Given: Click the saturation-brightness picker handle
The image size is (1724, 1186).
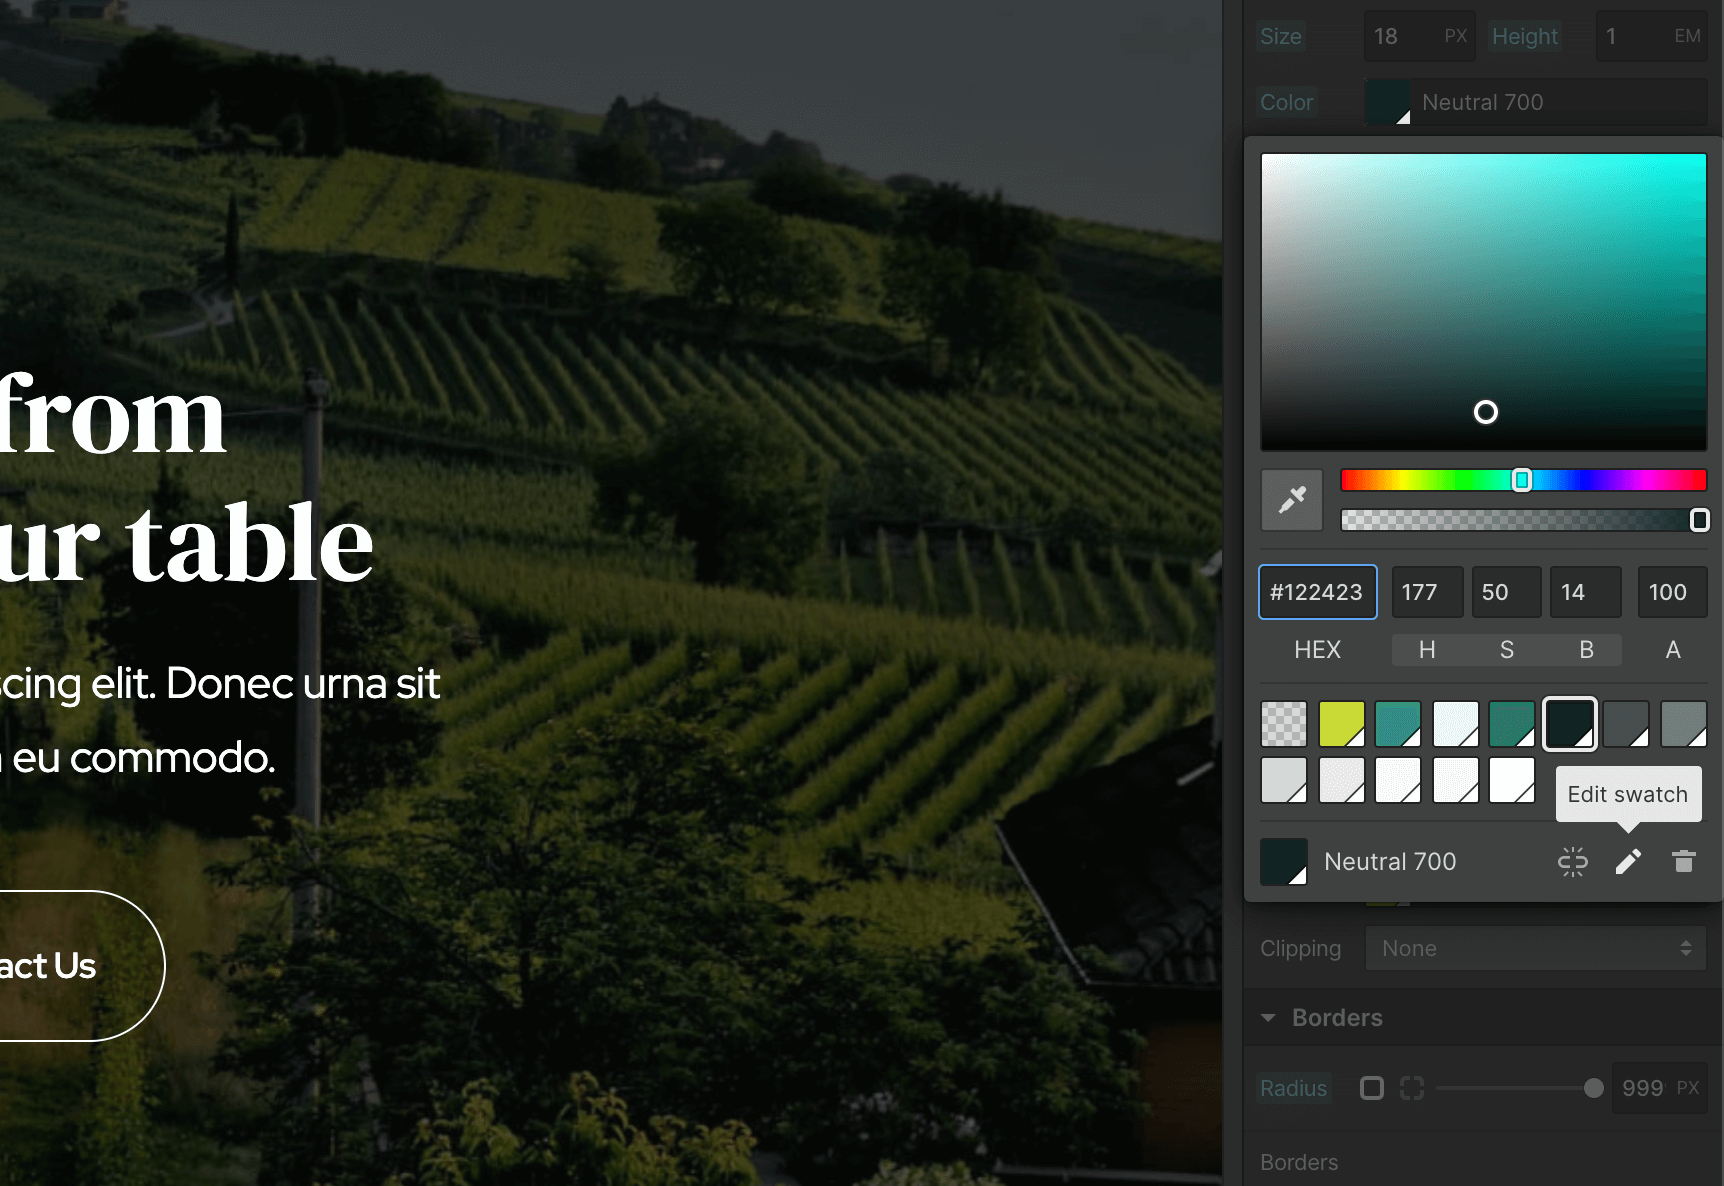Looking at the screenshot, I should click(x=1486, y=412).
